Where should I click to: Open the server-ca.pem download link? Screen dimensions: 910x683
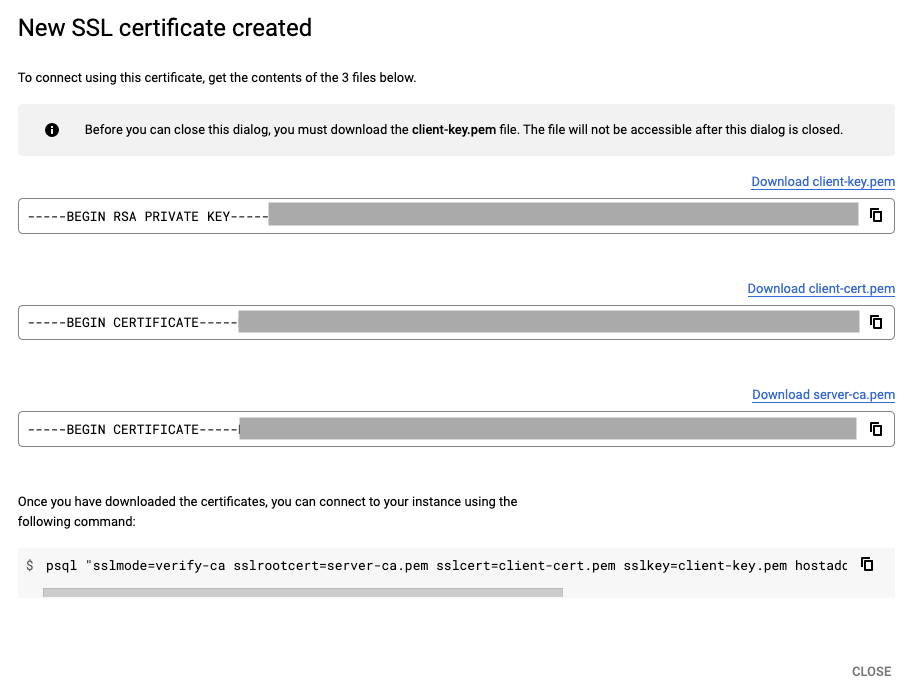823,394
